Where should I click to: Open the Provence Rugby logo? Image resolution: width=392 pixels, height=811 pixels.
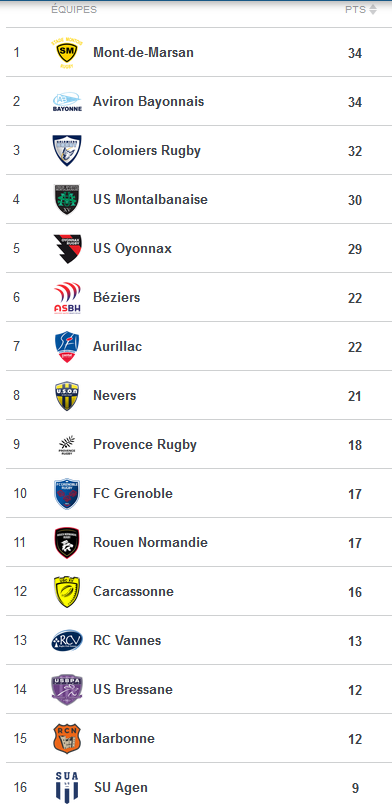point(67,445)
